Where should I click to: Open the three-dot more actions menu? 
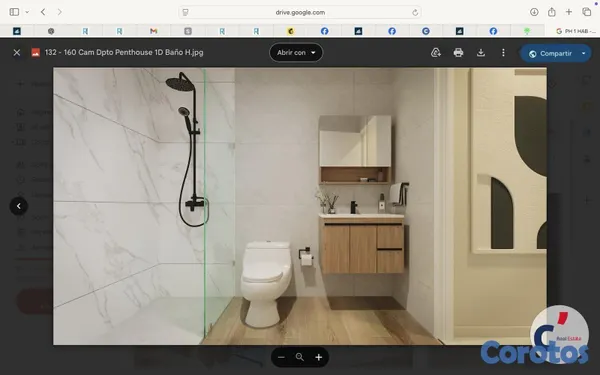(503, 53)
